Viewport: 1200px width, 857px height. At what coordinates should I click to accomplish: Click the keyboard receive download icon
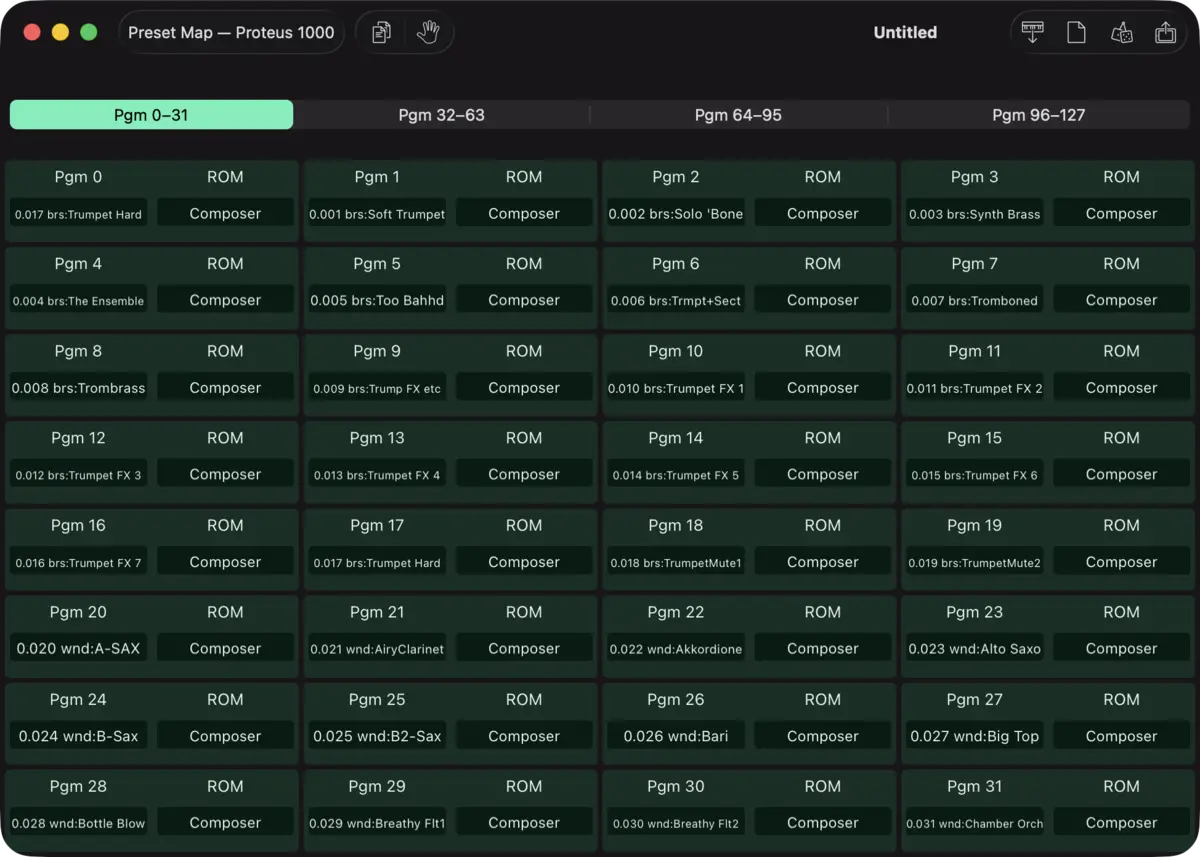[x=1033, y=33]
